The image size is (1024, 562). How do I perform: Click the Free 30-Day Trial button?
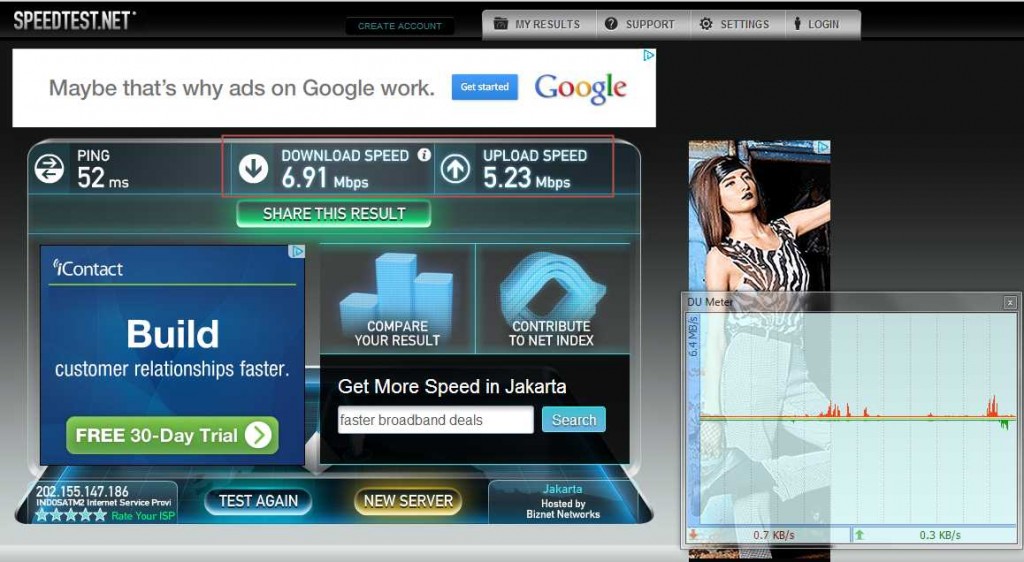click(172, 435)
